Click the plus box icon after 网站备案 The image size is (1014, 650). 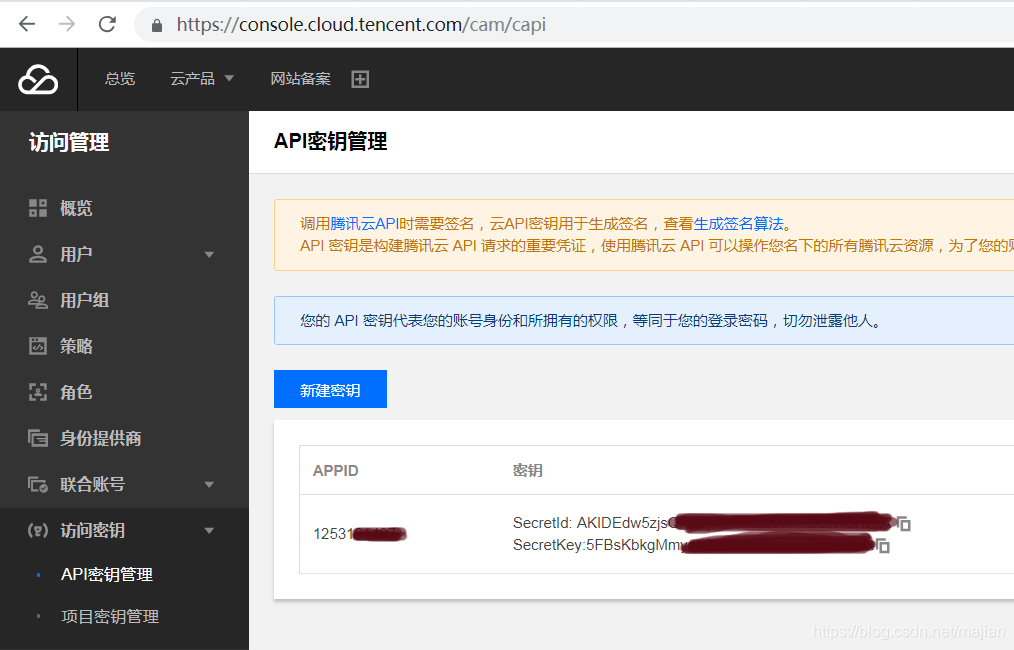pyautogui.click(x=360, y=79)
